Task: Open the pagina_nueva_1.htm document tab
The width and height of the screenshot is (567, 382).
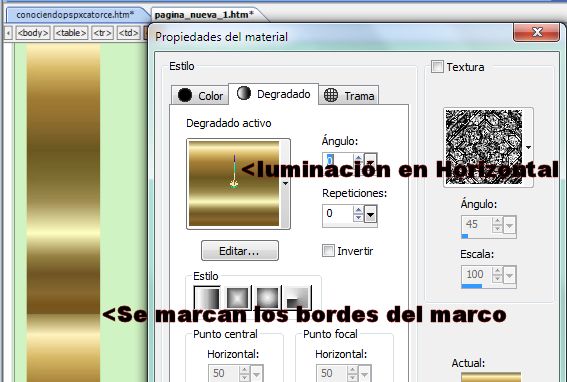Action: pyautogui.click(x=204, y=15)
